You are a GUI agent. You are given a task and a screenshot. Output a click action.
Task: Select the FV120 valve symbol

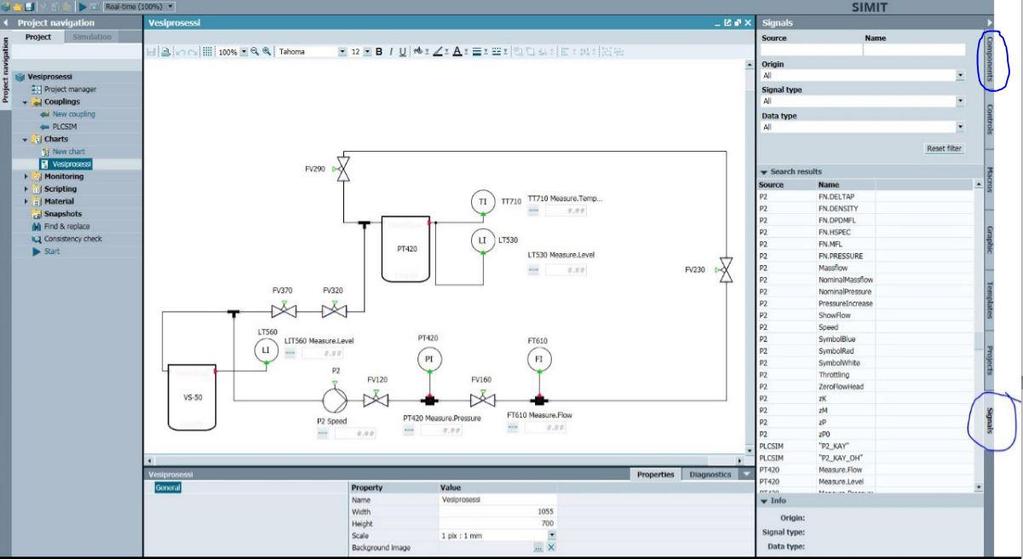pyautogui.click(x=376, y=399)
